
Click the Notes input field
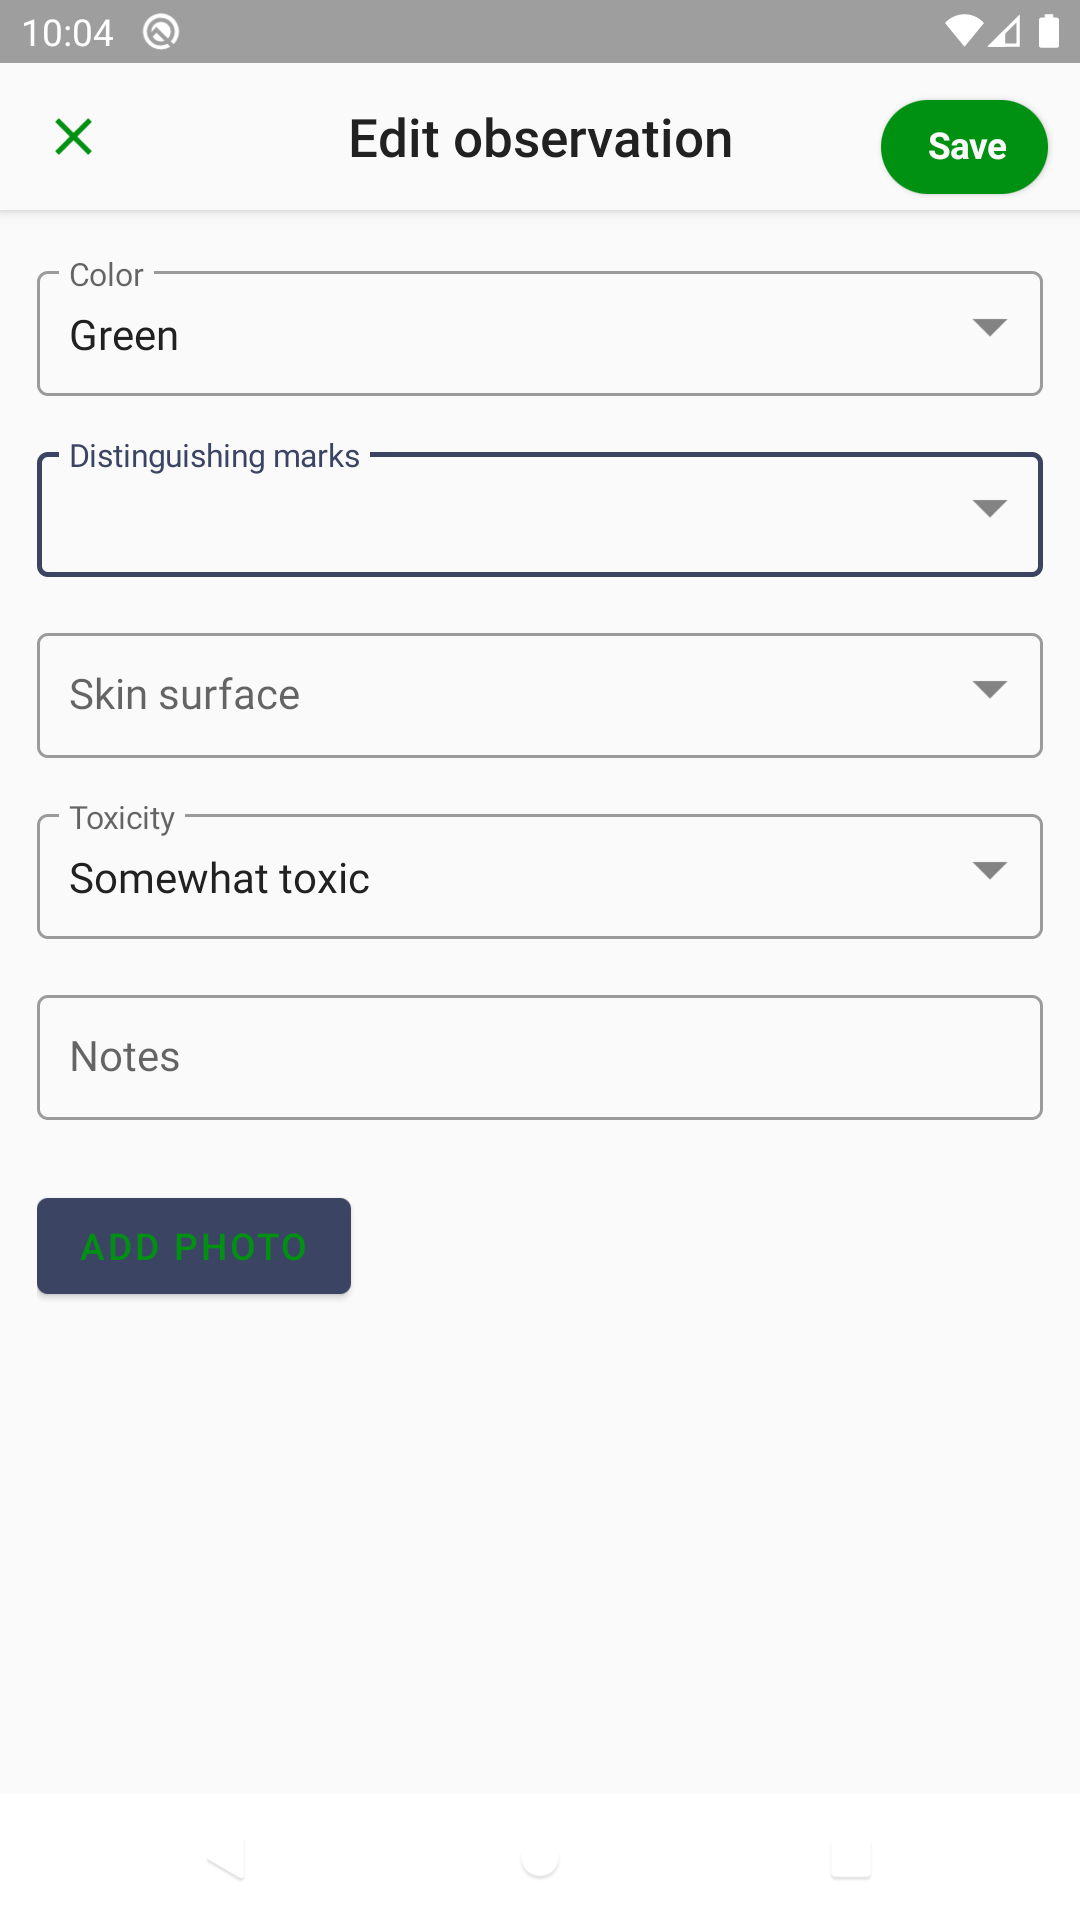540,1056
